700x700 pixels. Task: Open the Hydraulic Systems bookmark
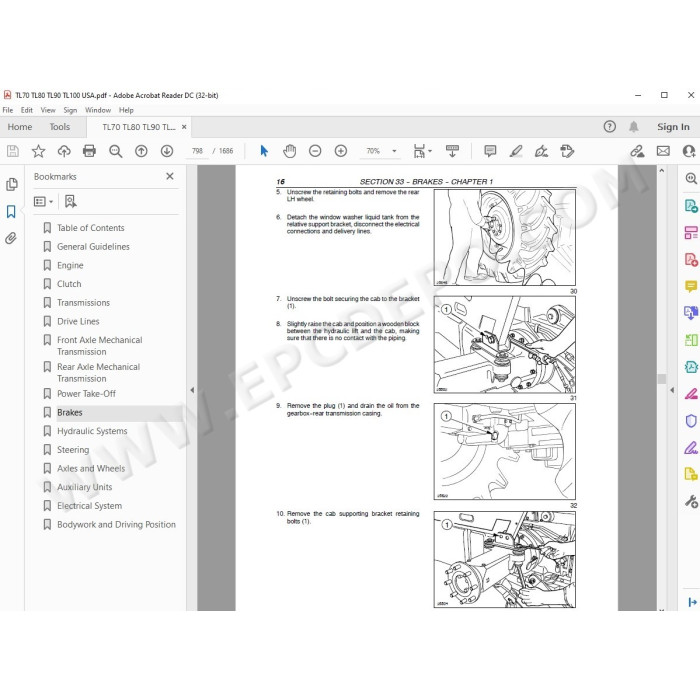tap(92, 431)
